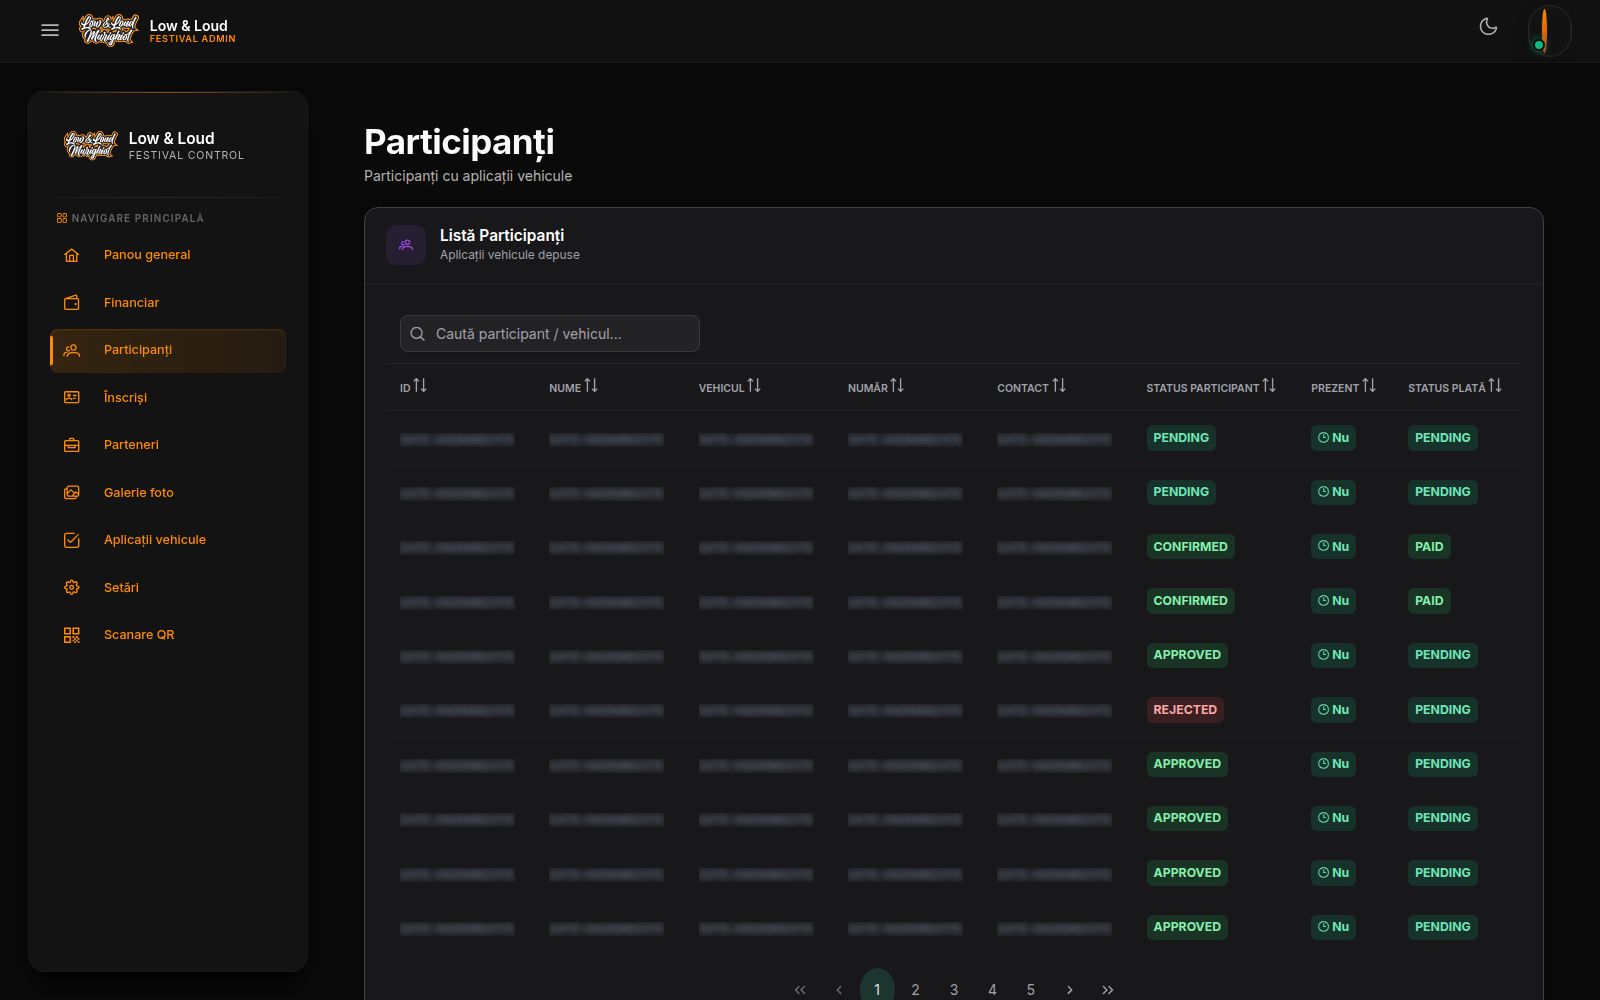Click the Low & Loud logo in the header
The height and width of the screenshot is (1000, 1600).
click(x=109, y=31)
